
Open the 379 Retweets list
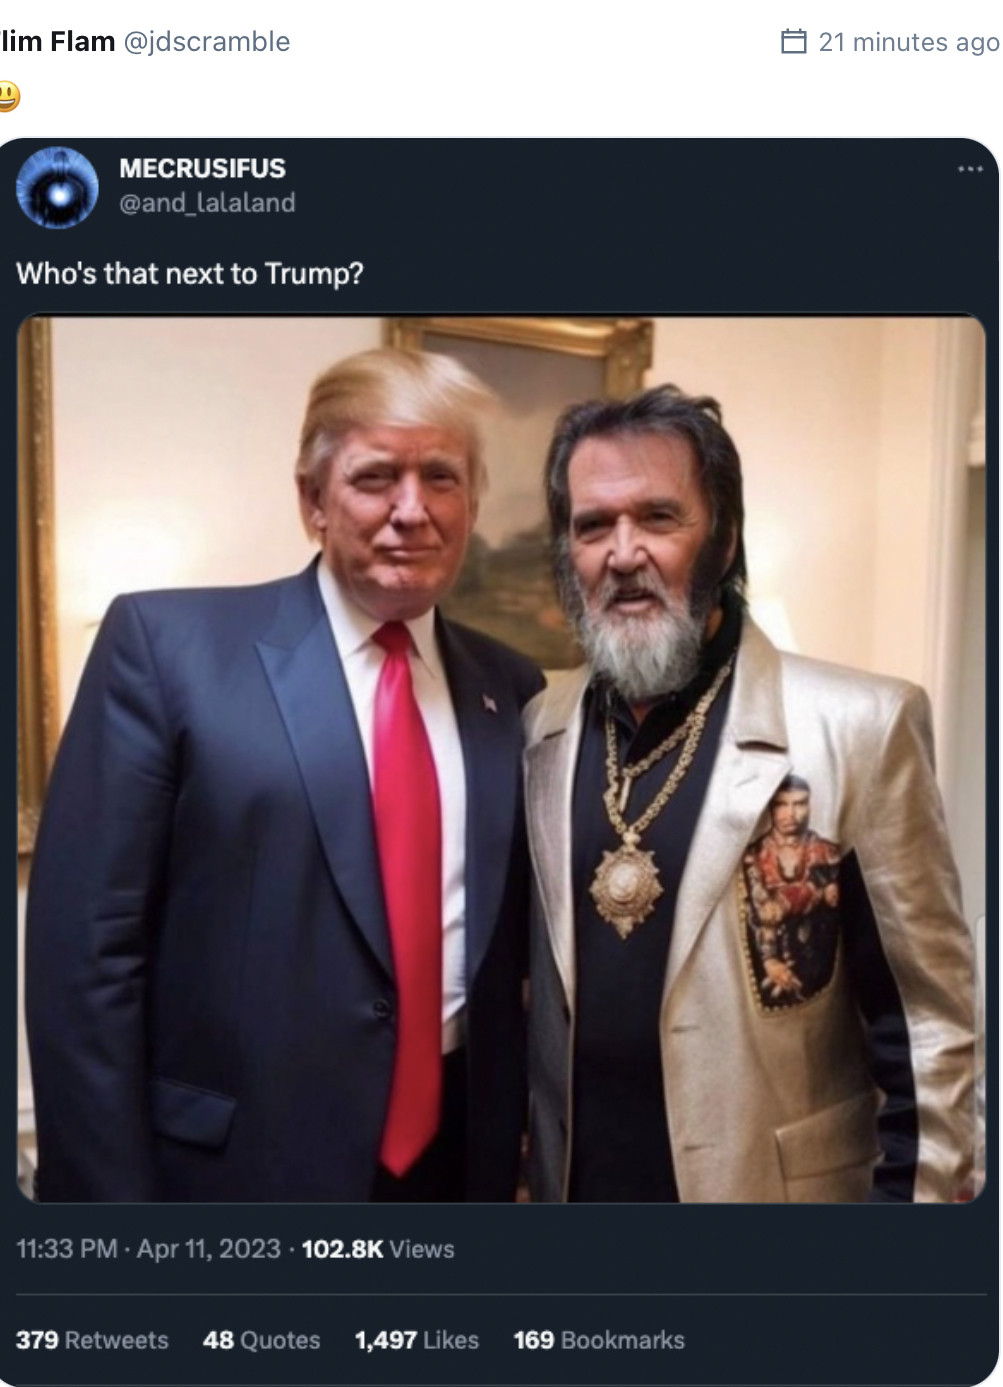92,1340
